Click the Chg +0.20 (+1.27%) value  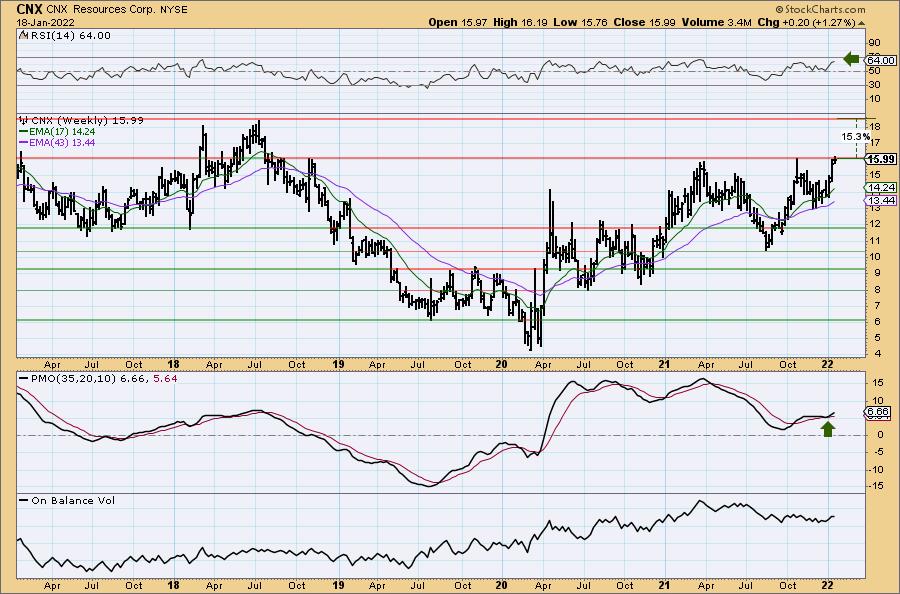pos(806,22)
